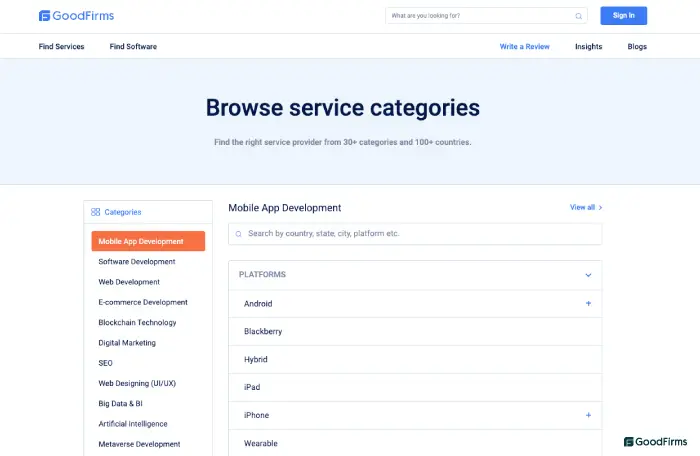700x456 pixels.
Task: Collapse the PLATFORMS section chevron
Action: 588,275
